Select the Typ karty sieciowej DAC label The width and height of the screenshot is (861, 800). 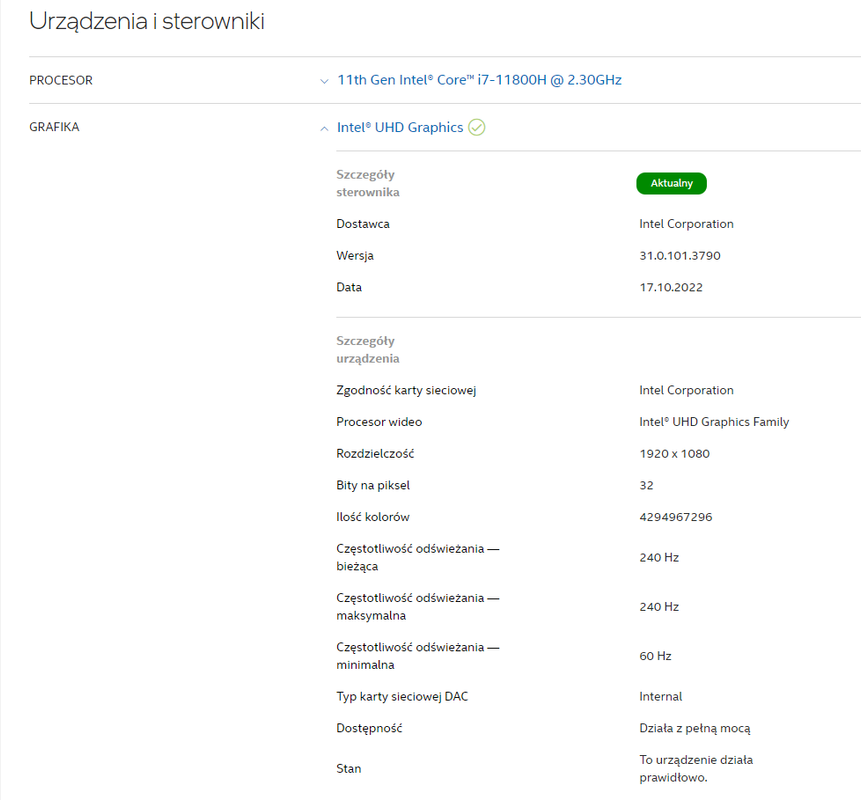point(402,697)
